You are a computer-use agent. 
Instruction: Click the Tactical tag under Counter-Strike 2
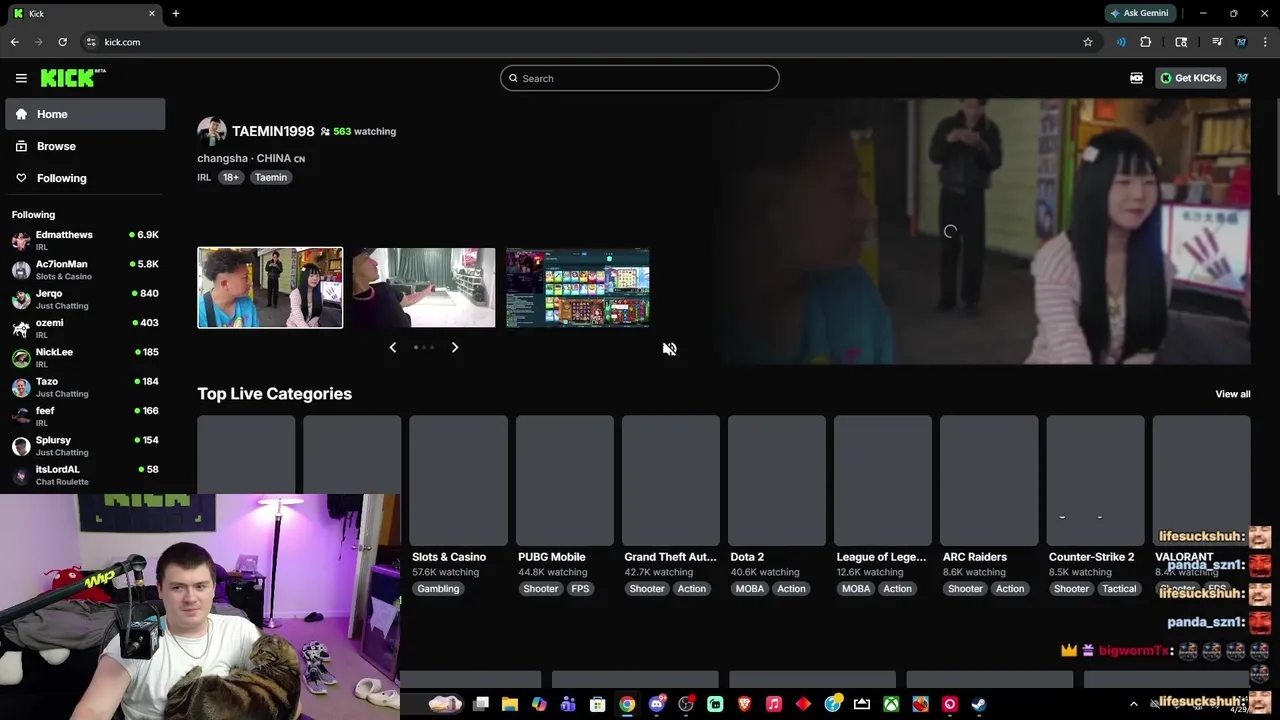pos(1119,589)
